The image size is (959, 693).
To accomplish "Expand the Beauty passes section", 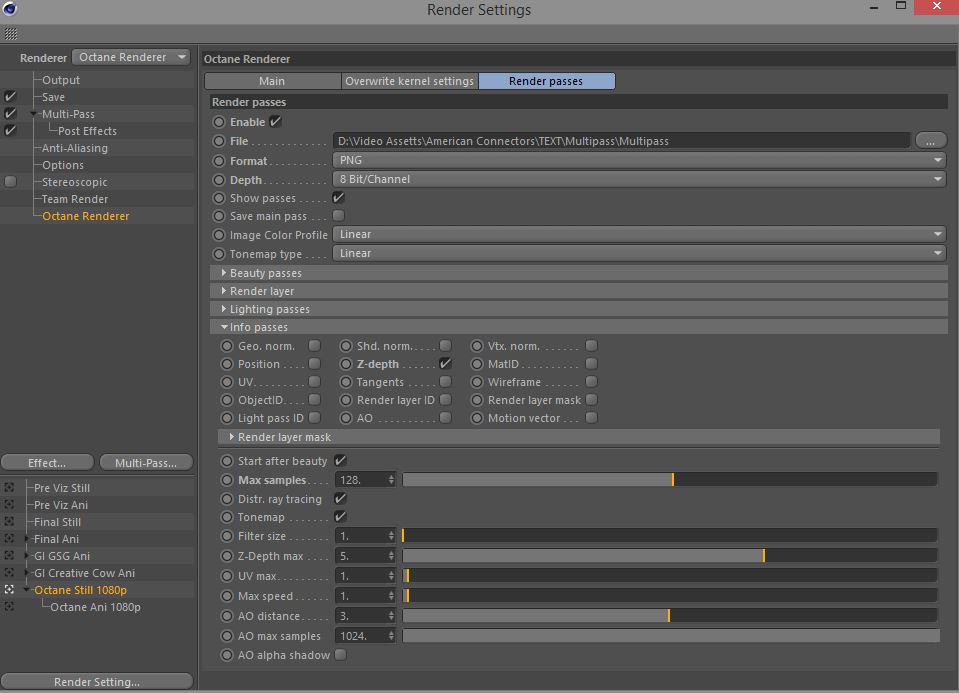I will click(x=224, y=273).
